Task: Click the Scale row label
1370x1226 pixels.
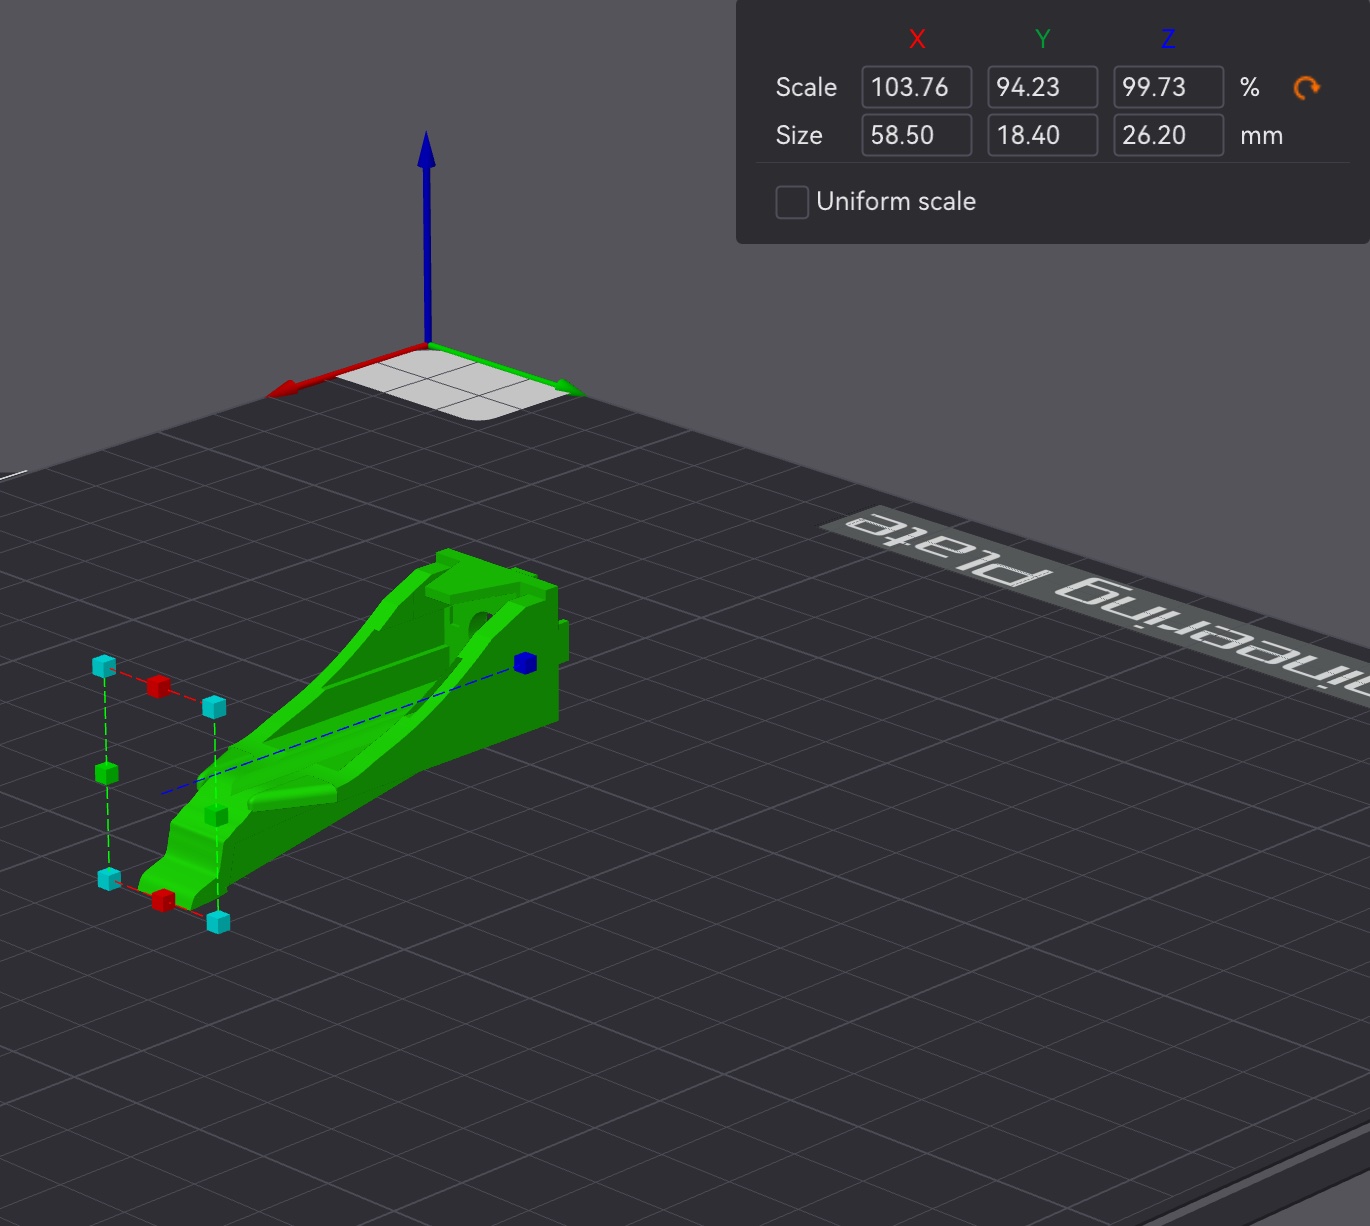Action: pos(806,88)
